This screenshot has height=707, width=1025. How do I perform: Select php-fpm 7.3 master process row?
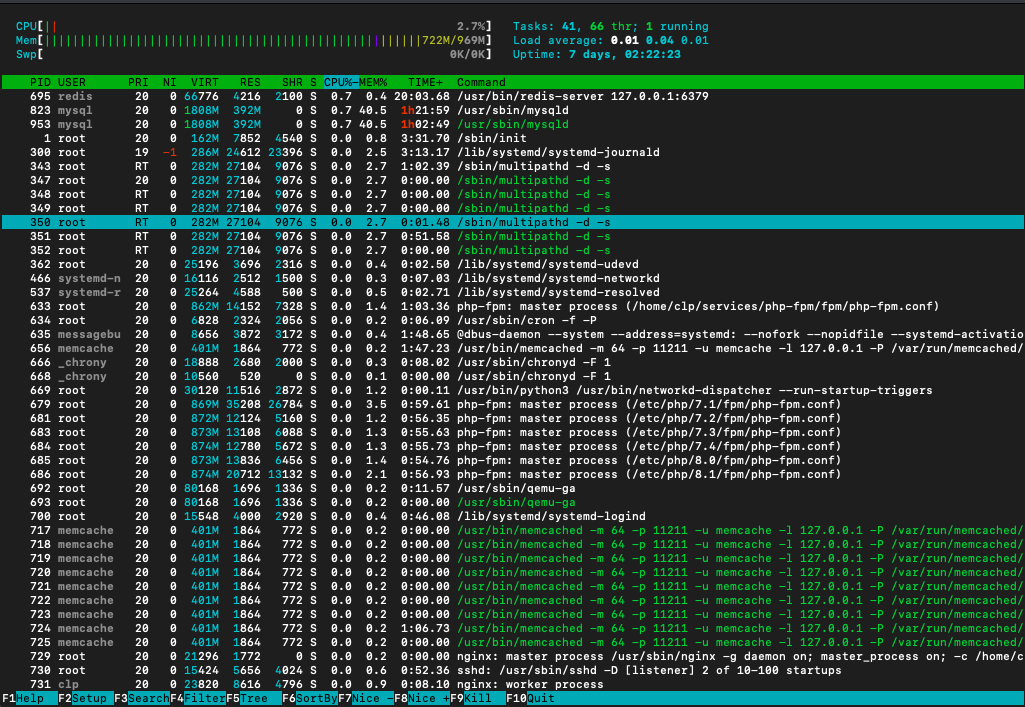point(512,433)
